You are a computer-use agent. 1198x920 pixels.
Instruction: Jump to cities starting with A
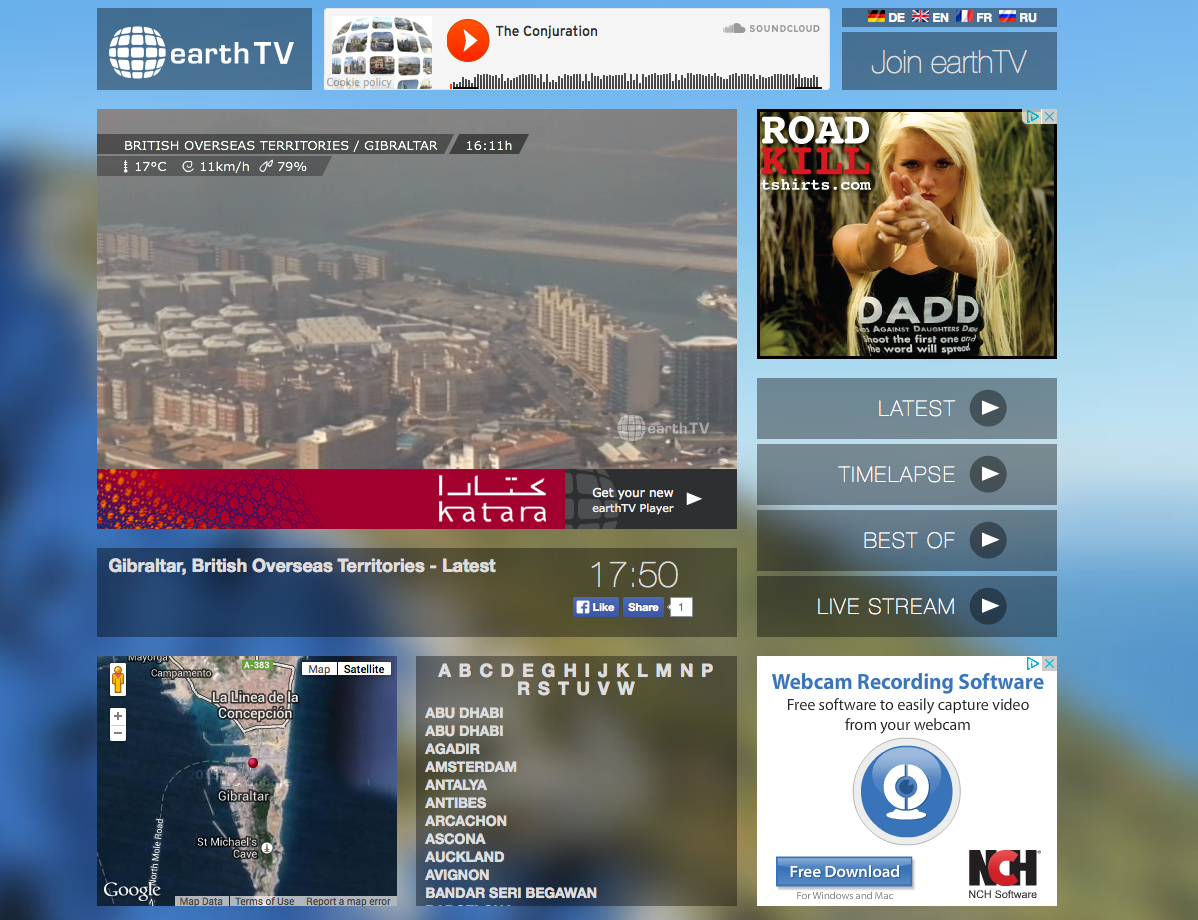444,670
